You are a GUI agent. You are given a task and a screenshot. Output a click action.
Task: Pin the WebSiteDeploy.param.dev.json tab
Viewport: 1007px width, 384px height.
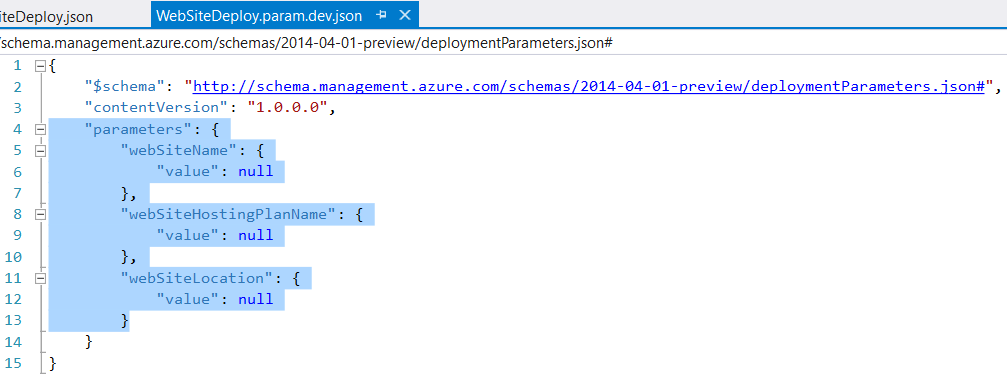pyautogui.click(x=381, y=15)
